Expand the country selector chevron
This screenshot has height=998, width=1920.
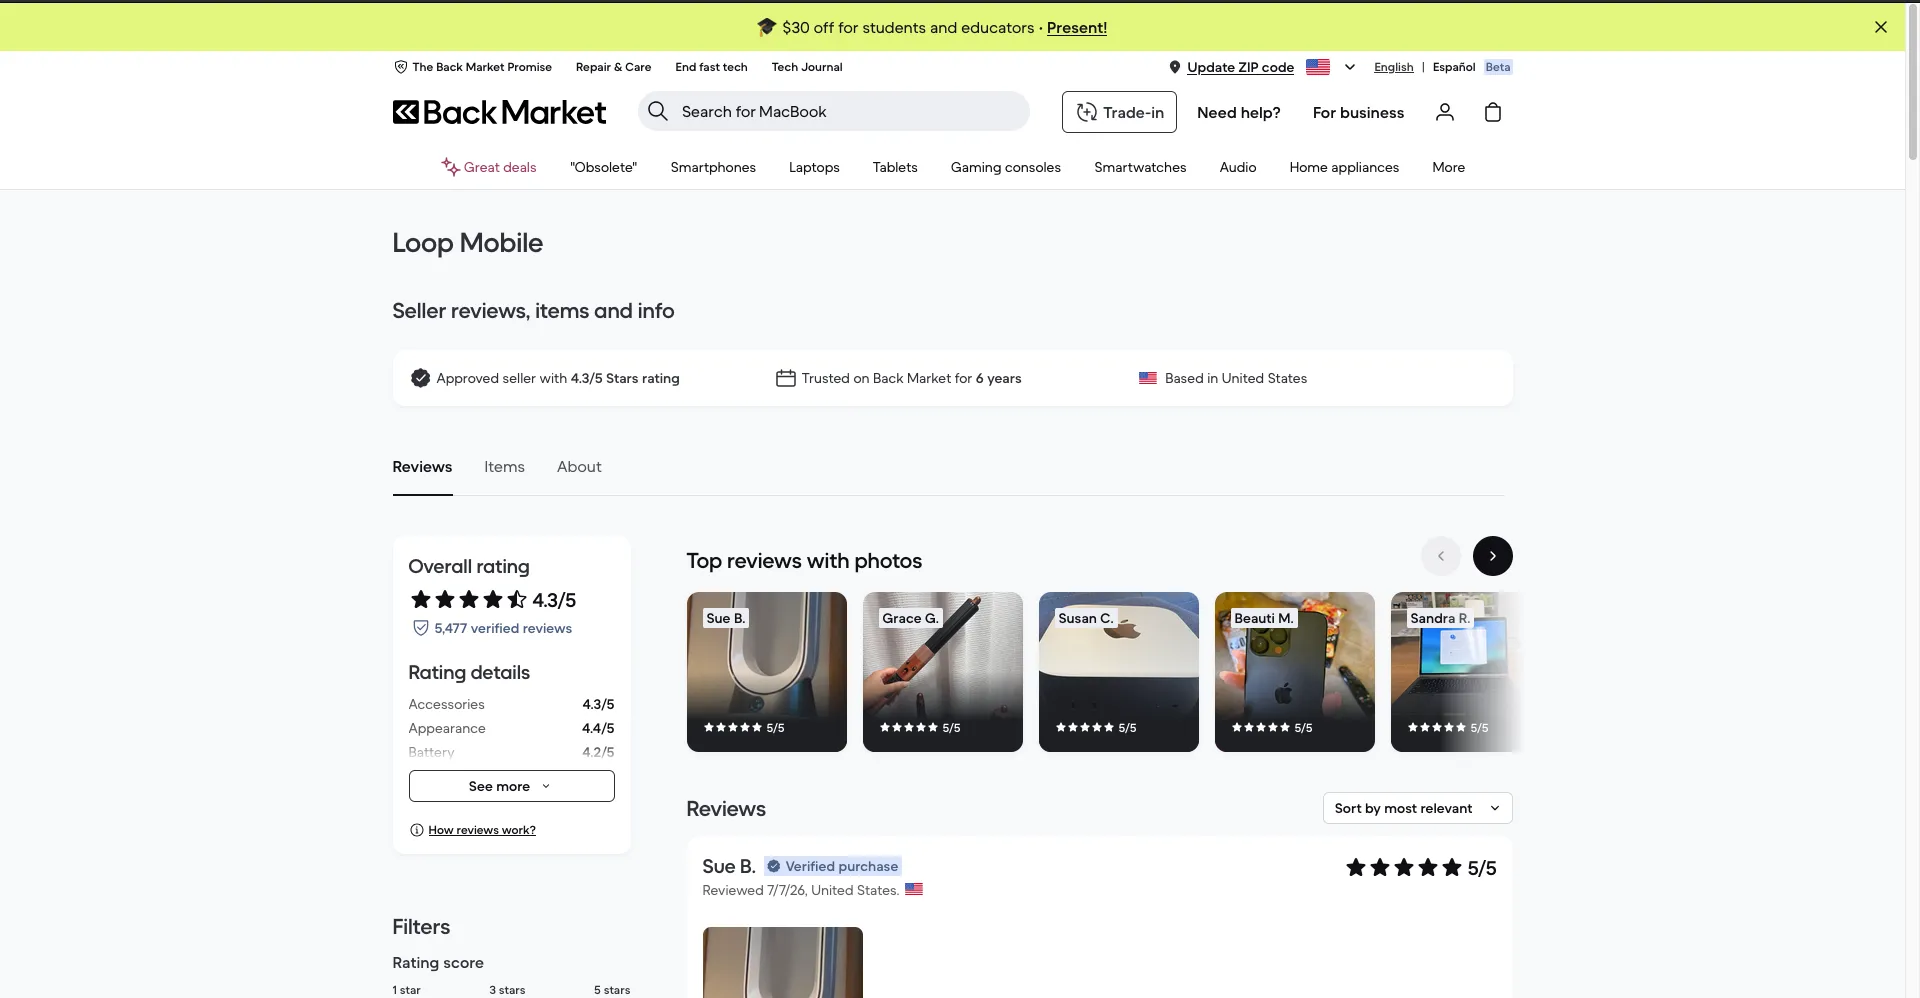[x=1349, y=67]
